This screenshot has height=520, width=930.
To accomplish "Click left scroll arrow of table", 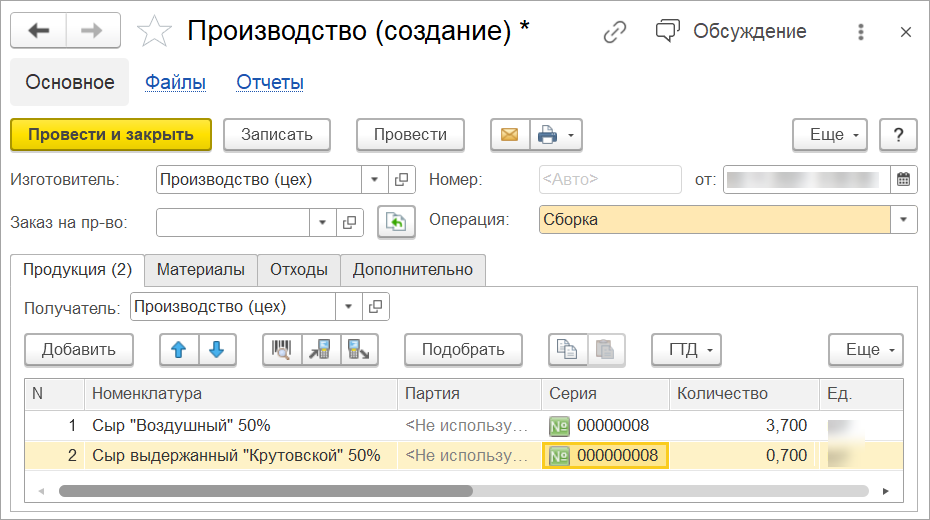I will tap(41, 491).
